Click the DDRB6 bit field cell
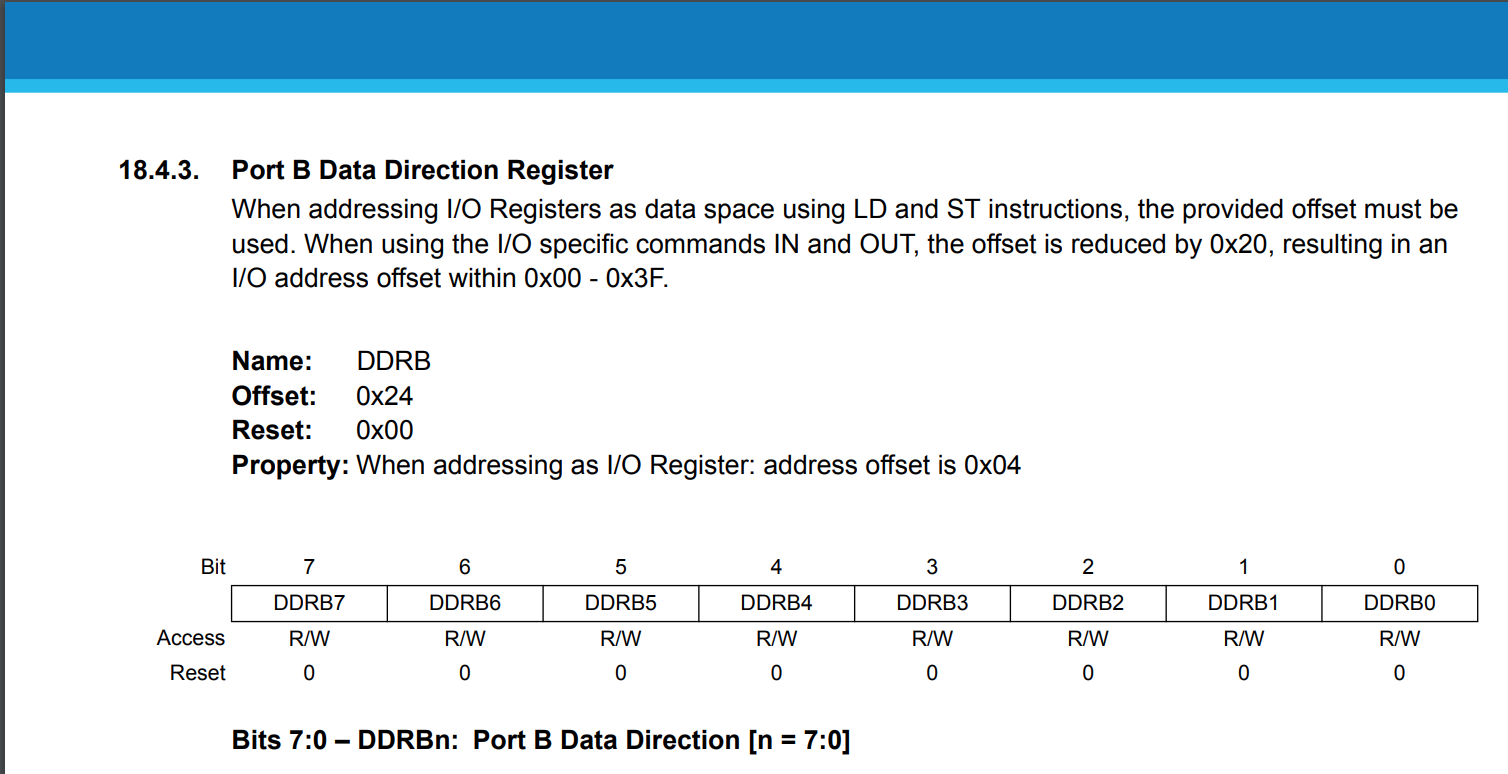Image resolution: width=1508 pixels, height=774 pixels. (x=465, y=603)
